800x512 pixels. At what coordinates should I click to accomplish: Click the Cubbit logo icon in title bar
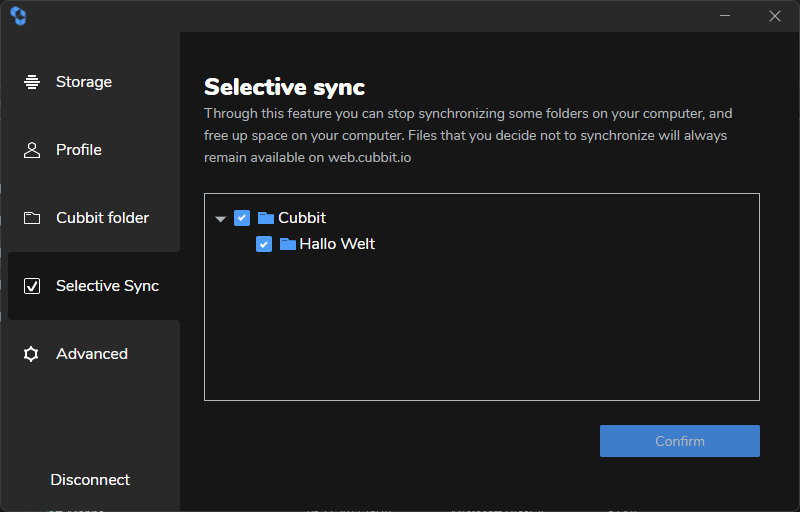(18, 16)
